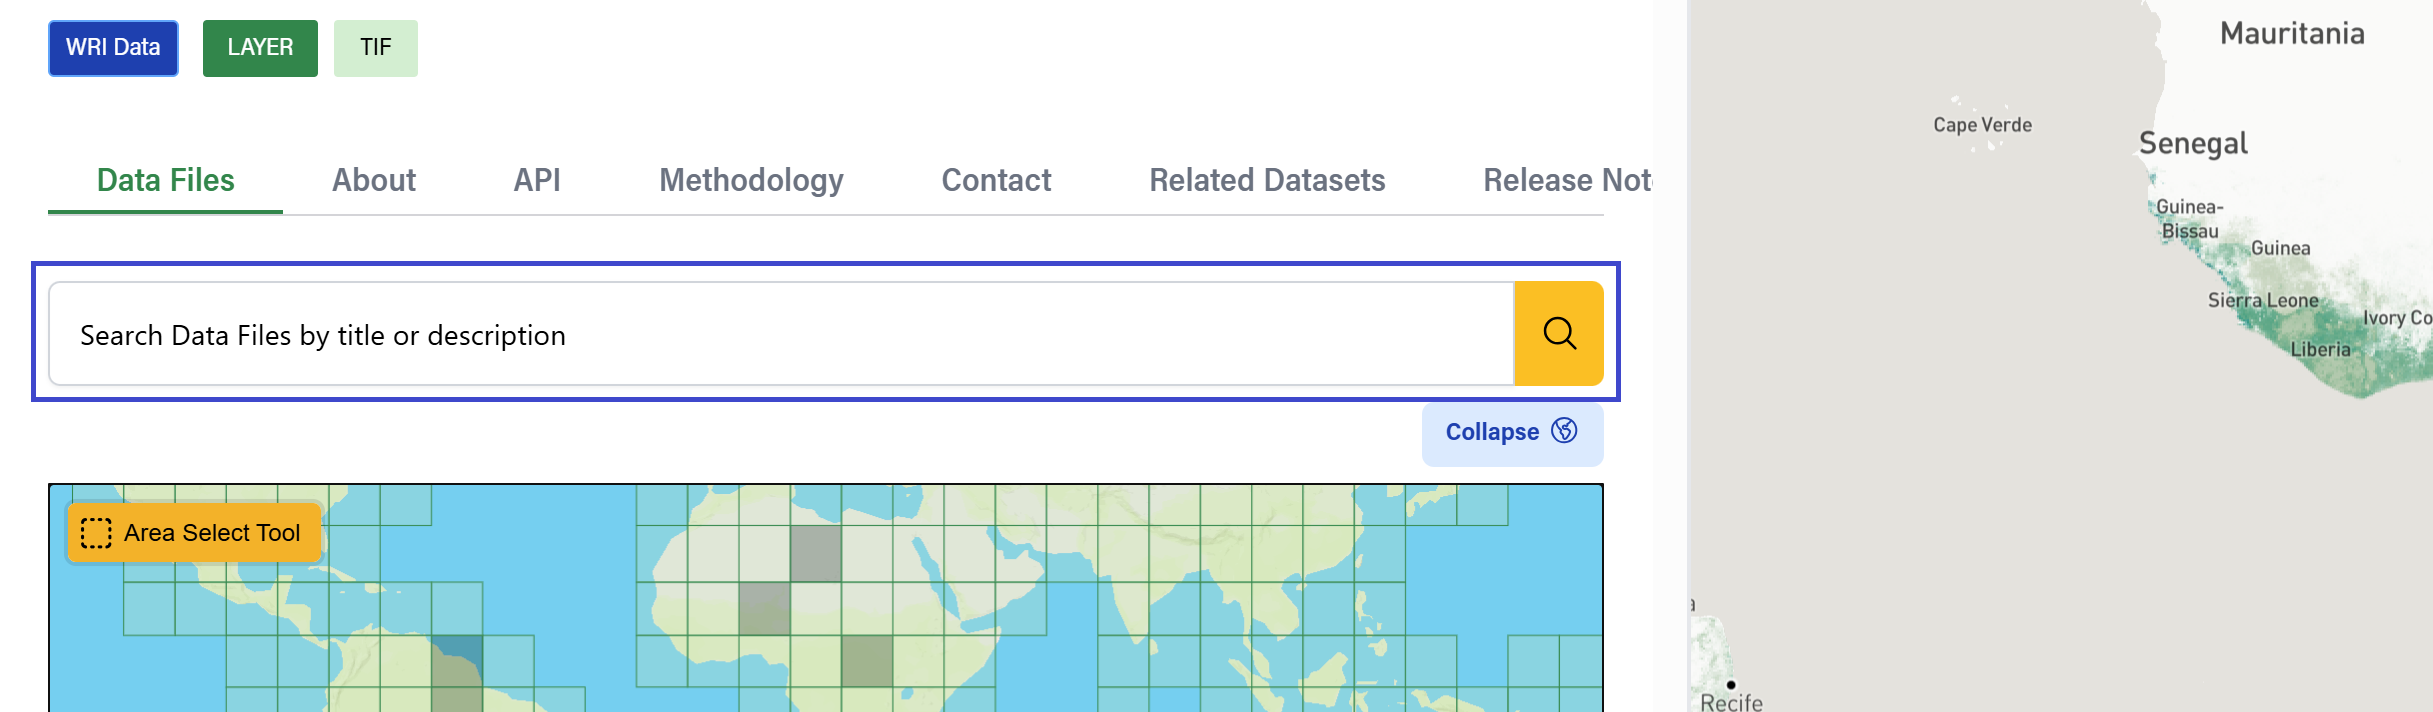Image resolution: width=2433 pixels, height=712 pixels.
Task: Show the Related Datasets tab
Action: click(x=1267, y=181)
